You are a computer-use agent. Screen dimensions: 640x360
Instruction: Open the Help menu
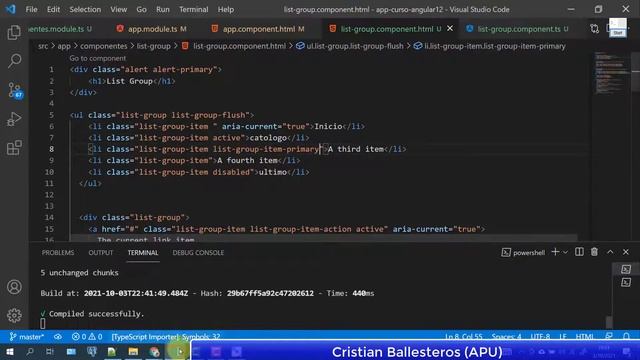tap(226, 9)
